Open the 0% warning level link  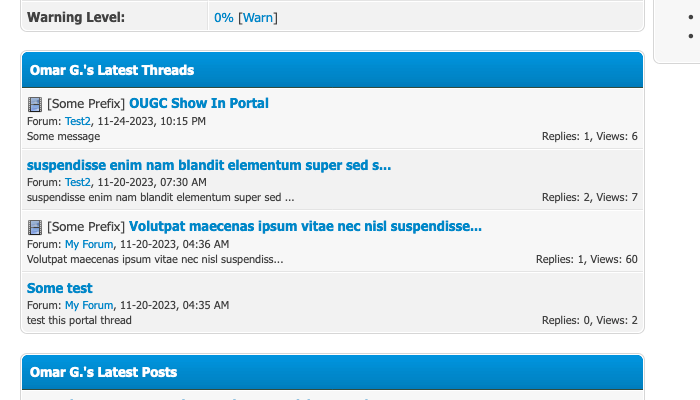click(223, 18)
